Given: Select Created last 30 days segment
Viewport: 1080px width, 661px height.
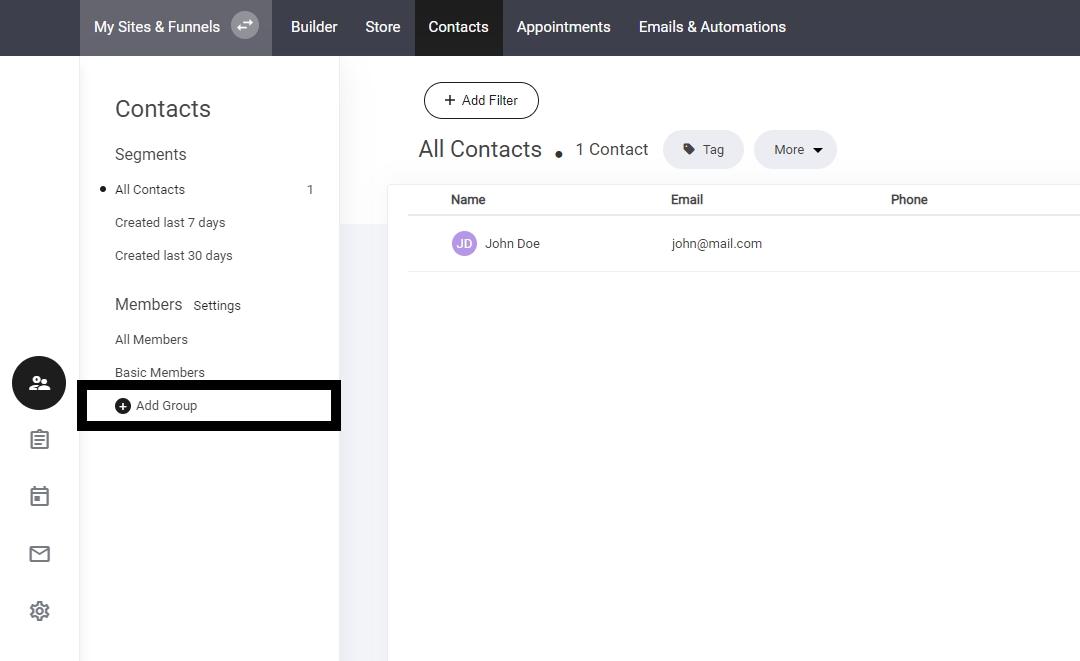Looking at the screenshot, I should (x=173, y=256).
